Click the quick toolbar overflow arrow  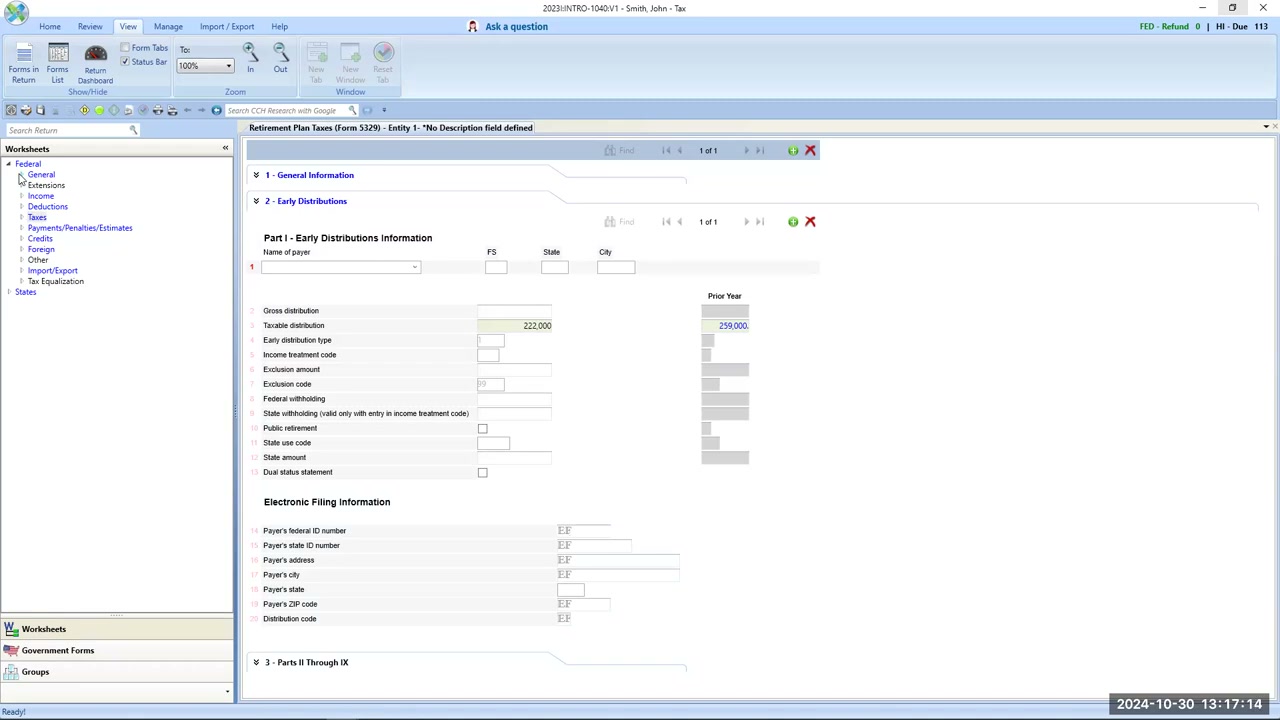coord(384,110)
